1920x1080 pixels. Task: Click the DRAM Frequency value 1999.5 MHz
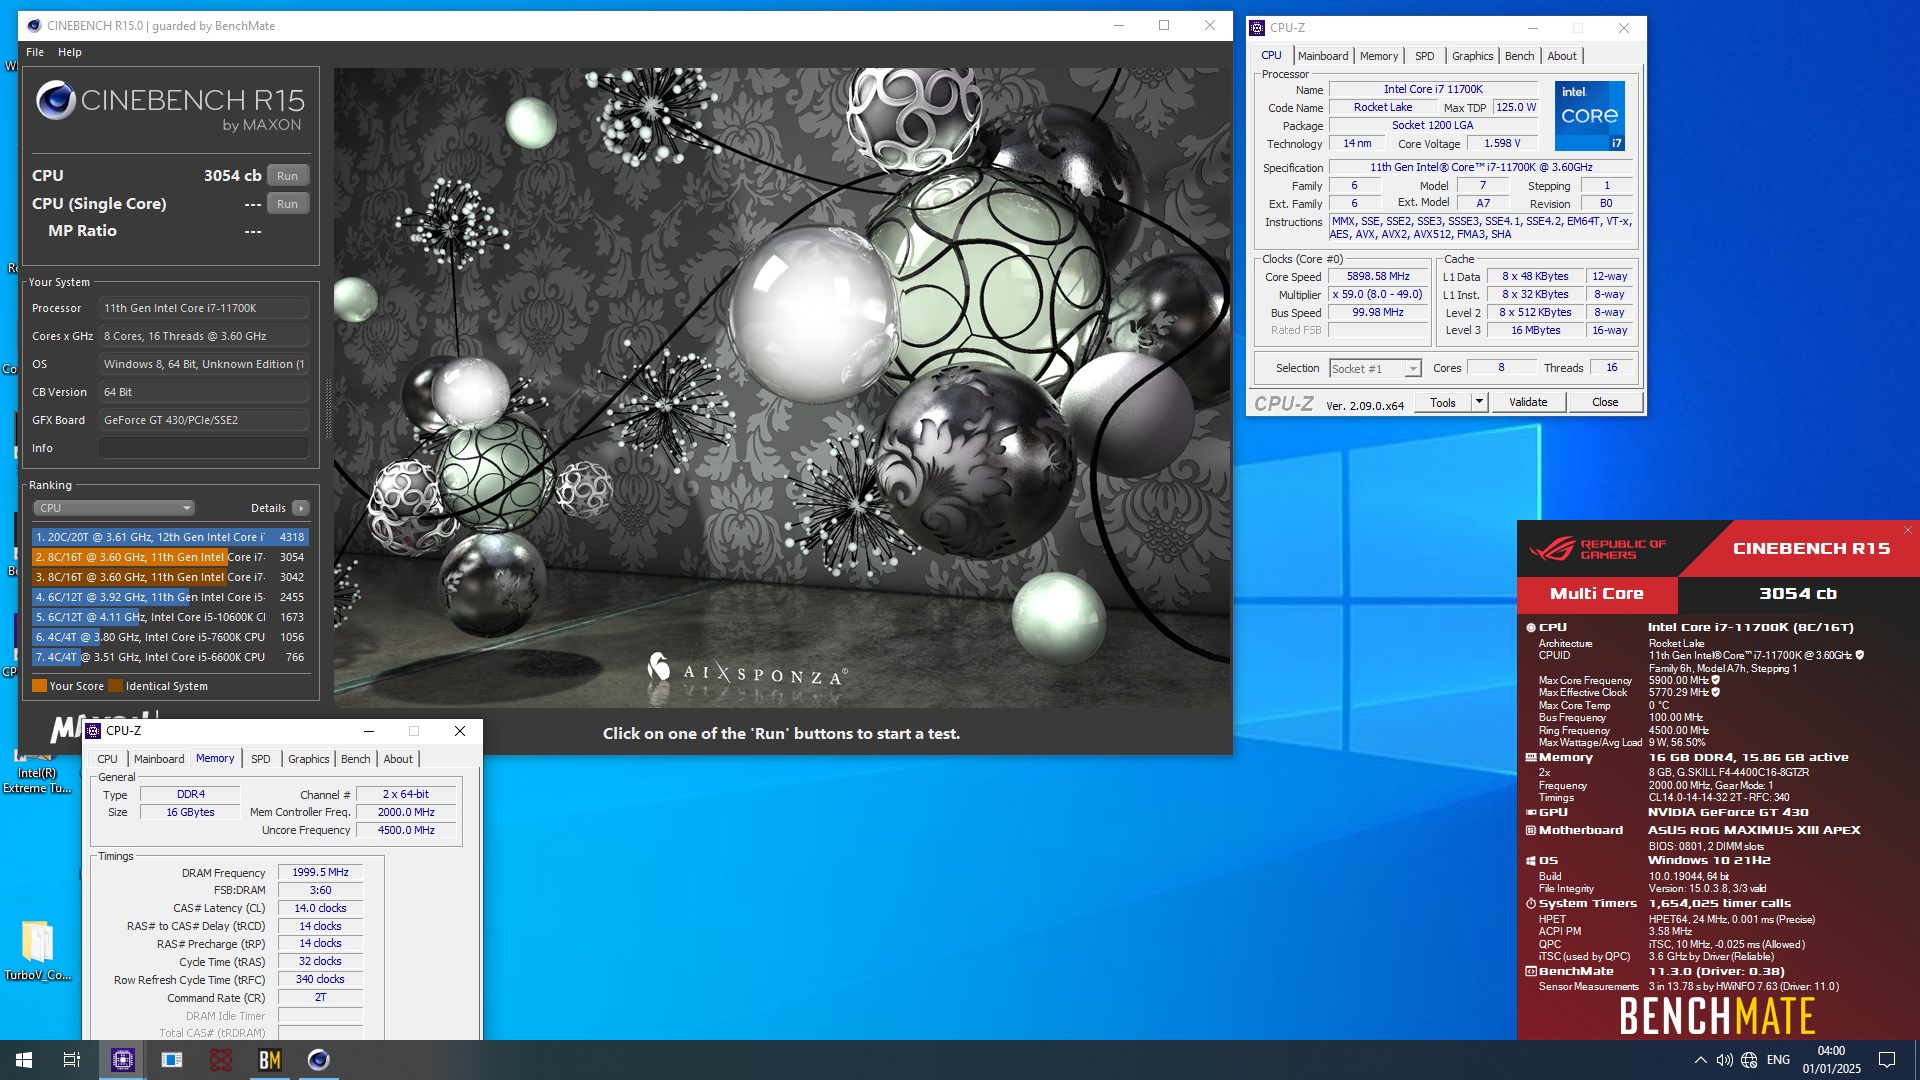pyautogui.click(x=320, y=873)
